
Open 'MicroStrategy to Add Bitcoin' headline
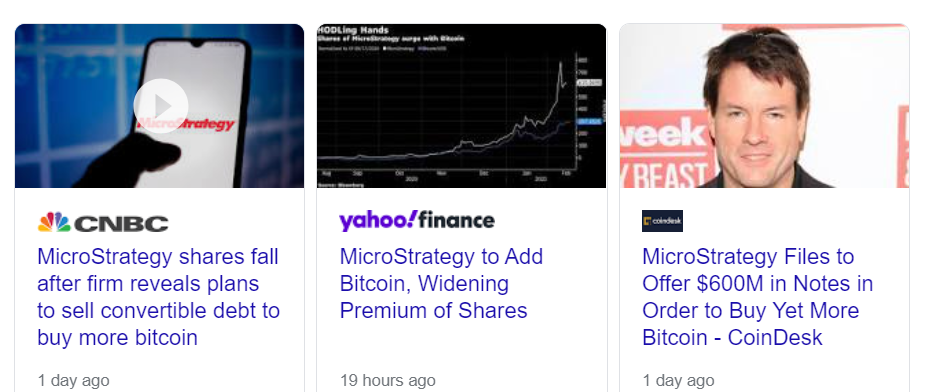coord(441,283)
